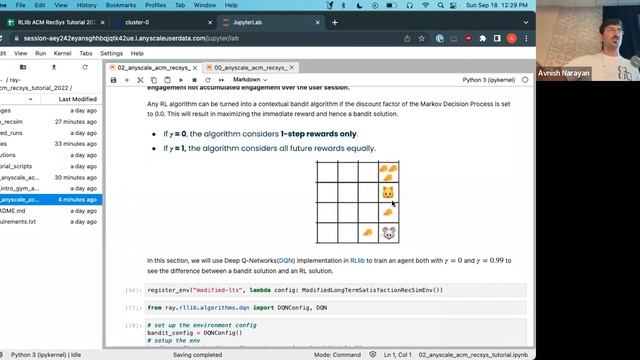This screenshot has width=640, height=360.
Task: Select the README.md file row
Action: pos(51,211)
